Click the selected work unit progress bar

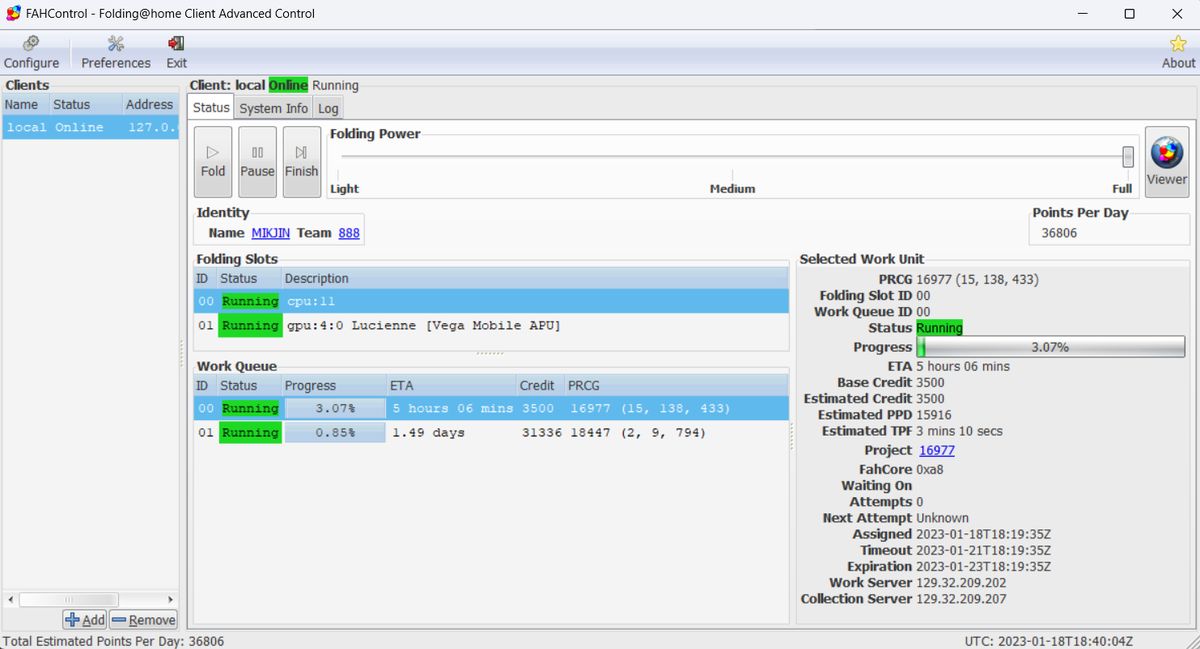[1050, 347]
